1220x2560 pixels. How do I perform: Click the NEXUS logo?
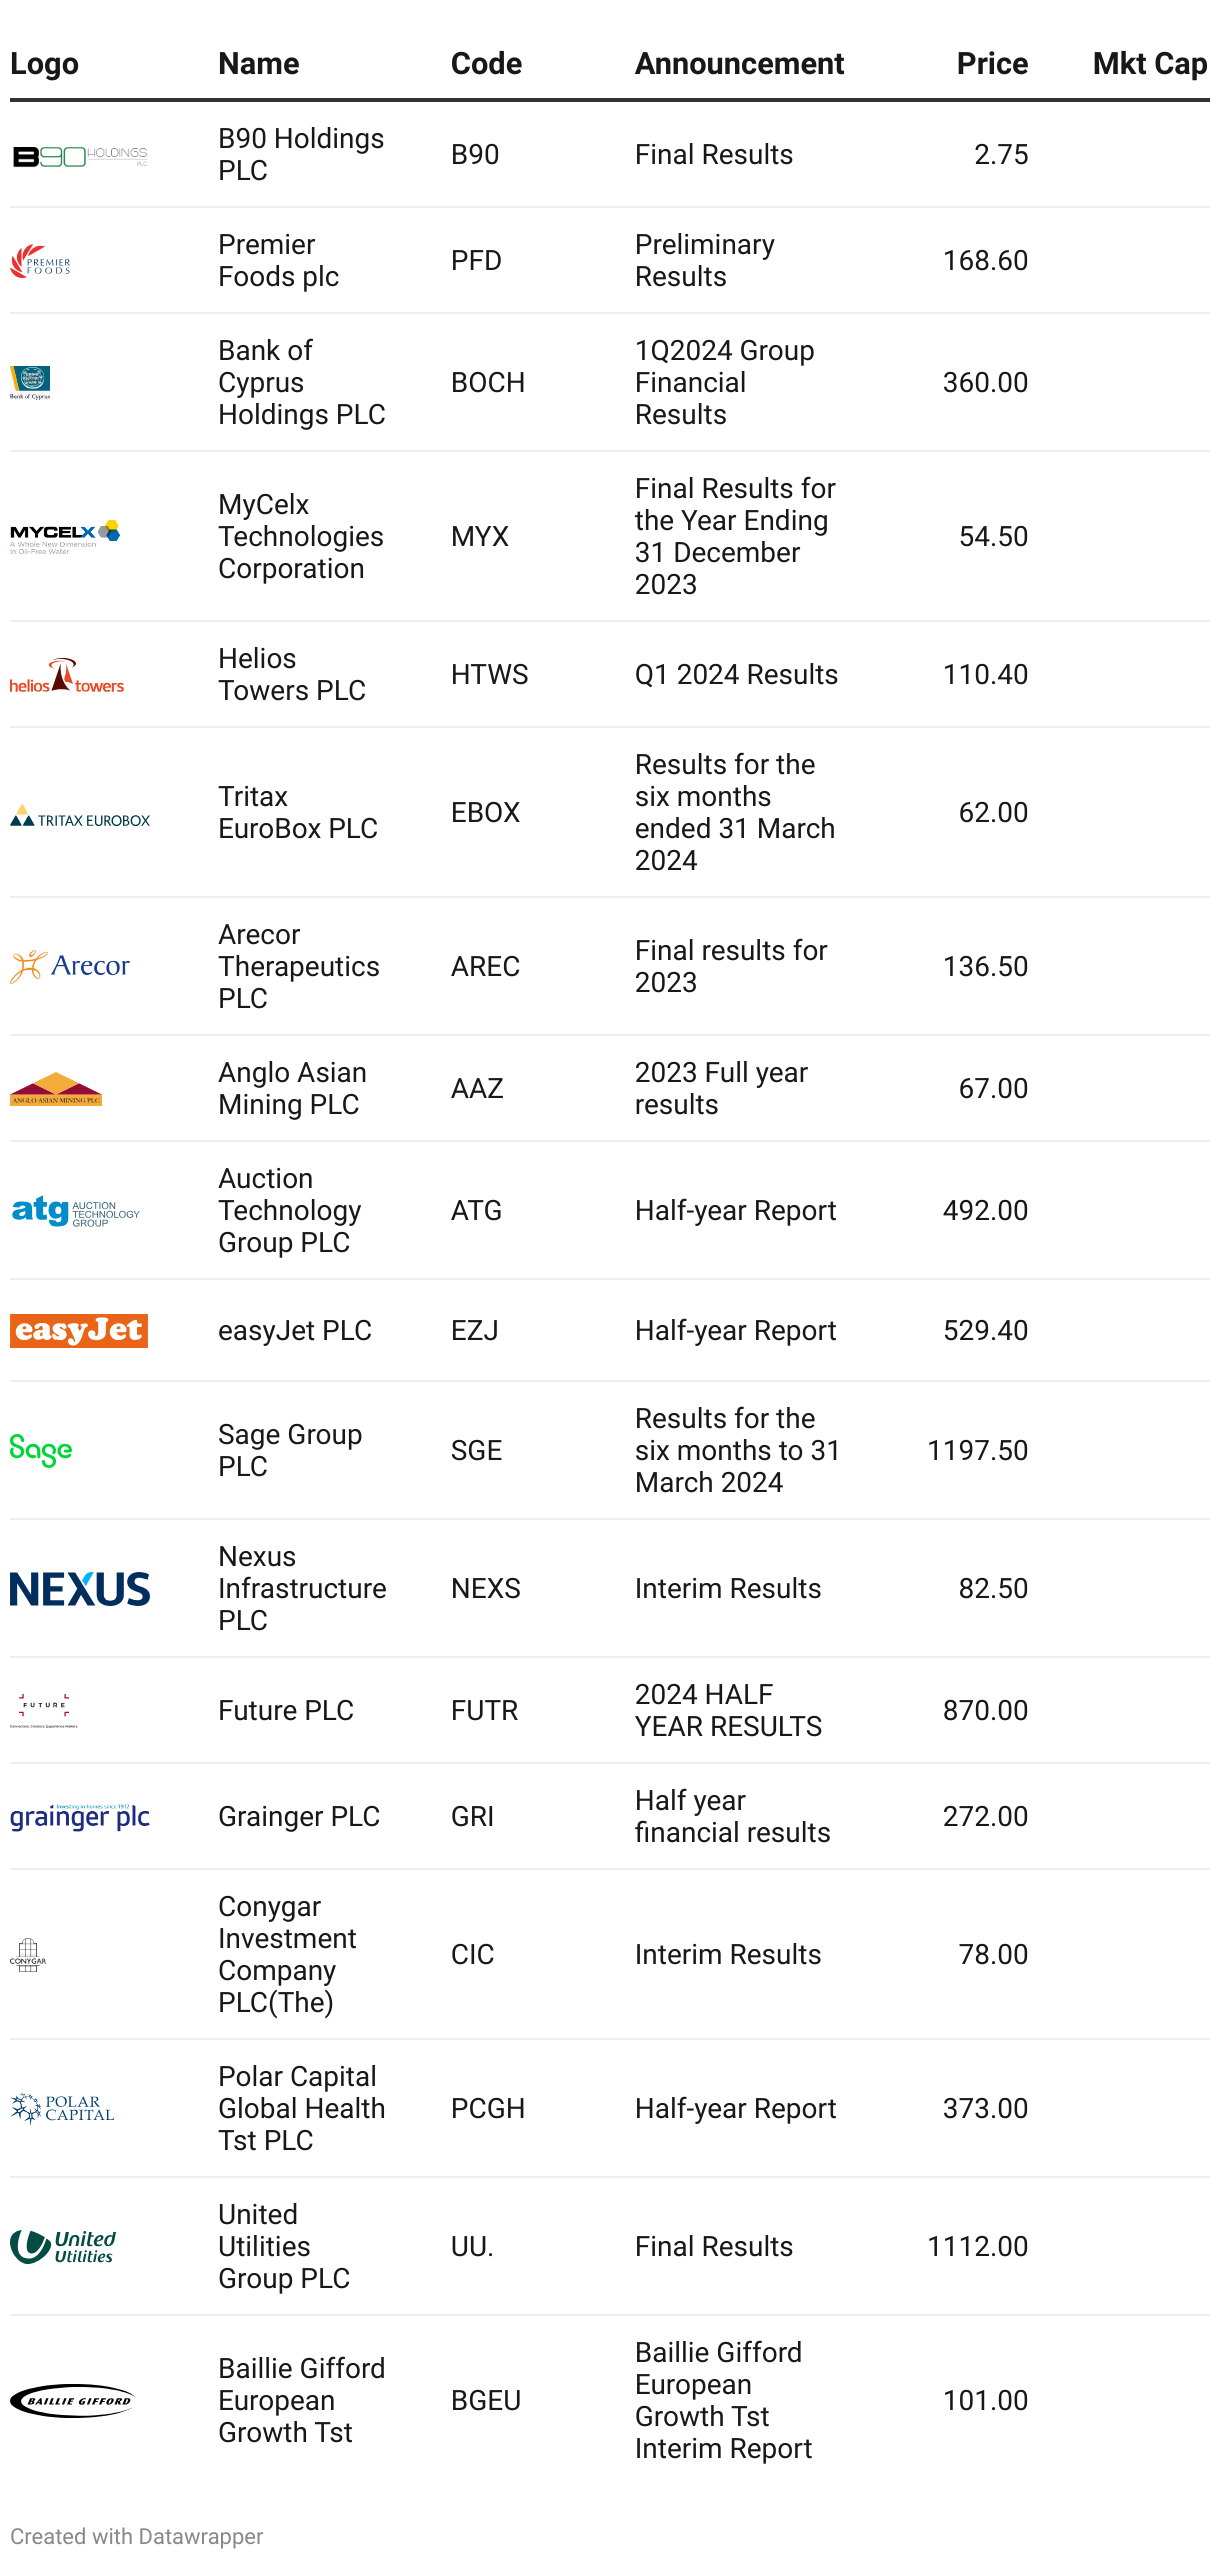(80, 1589)
